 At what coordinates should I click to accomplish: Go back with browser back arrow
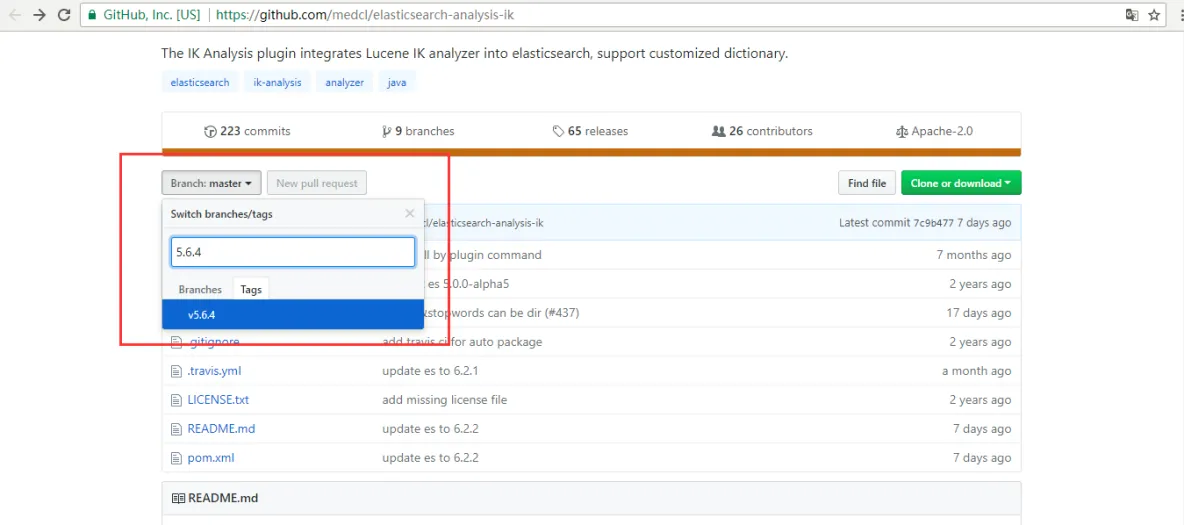point(14,14)
